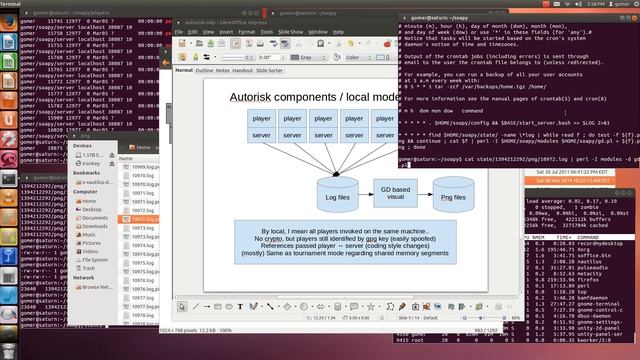
Task: Select the Ellipse drawing tool
Action: (229, 307)
